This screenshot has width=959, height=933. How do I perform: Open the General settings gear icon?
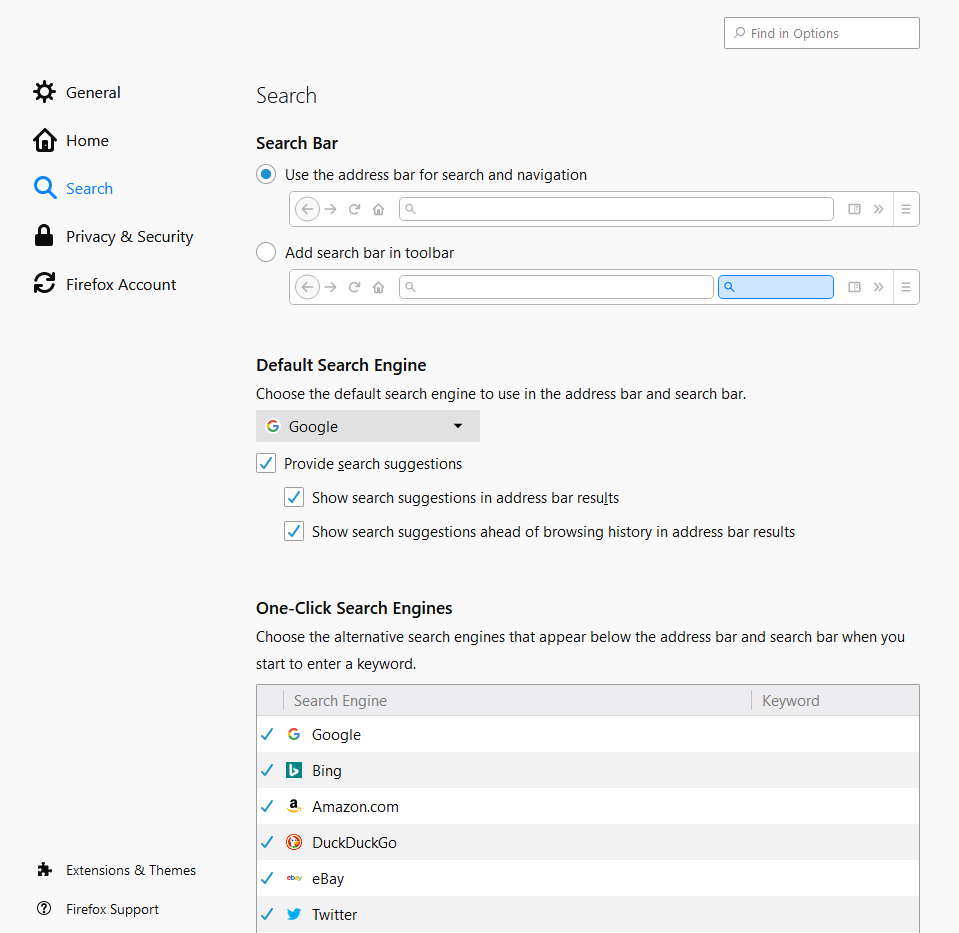coord(44,92)
